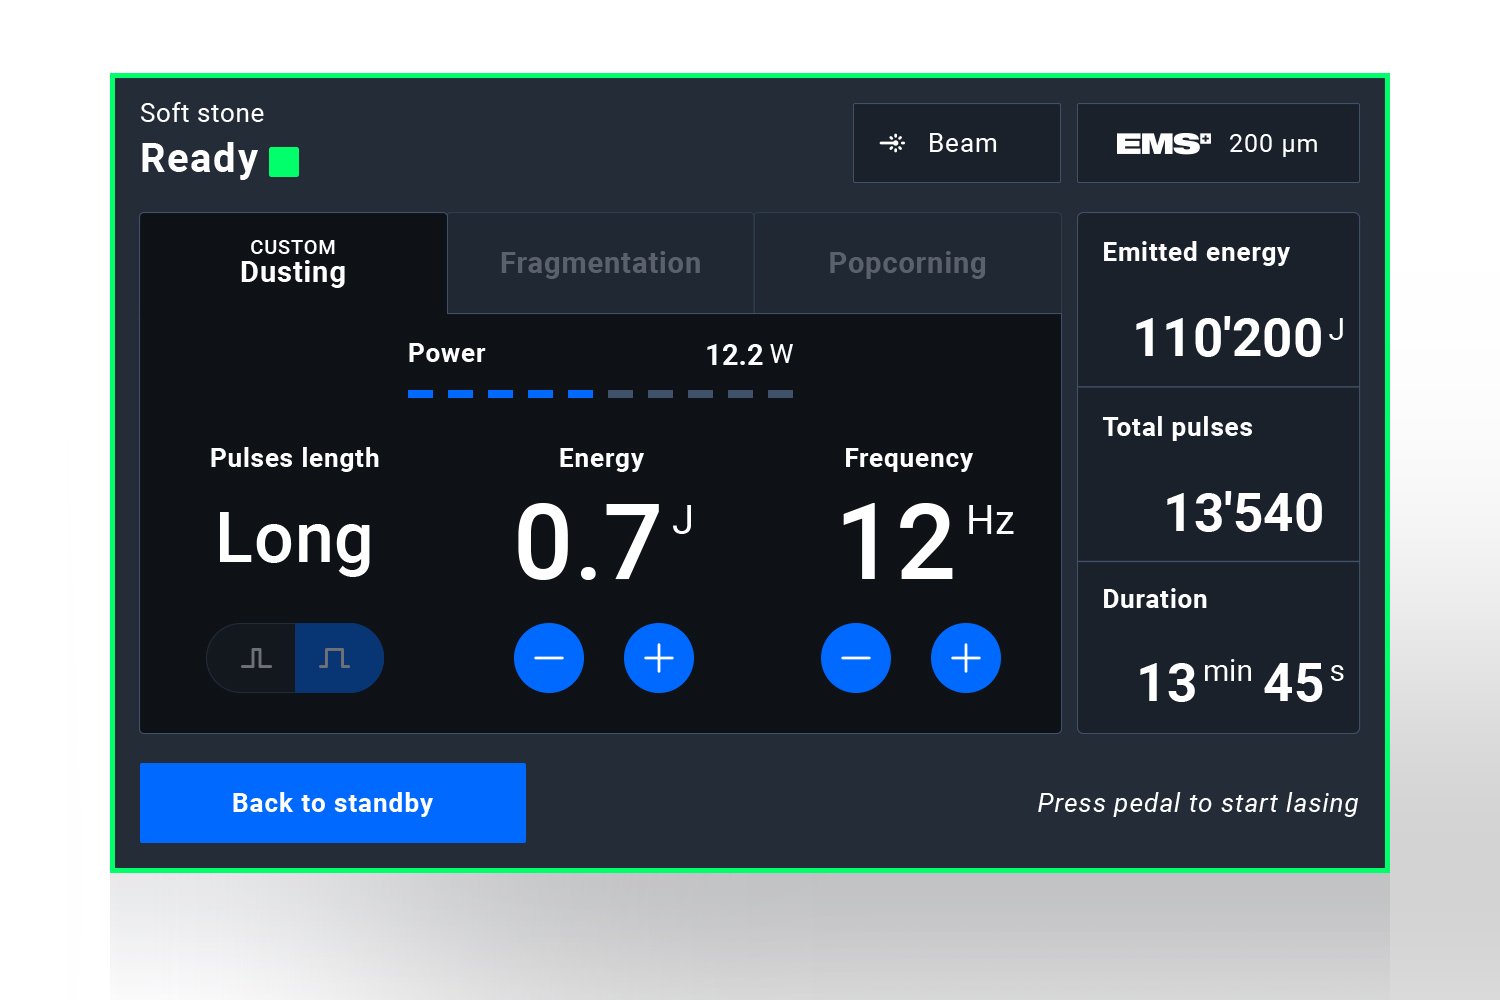
Task: Click the Total pulses 13'540 value
Action: 1244,513
